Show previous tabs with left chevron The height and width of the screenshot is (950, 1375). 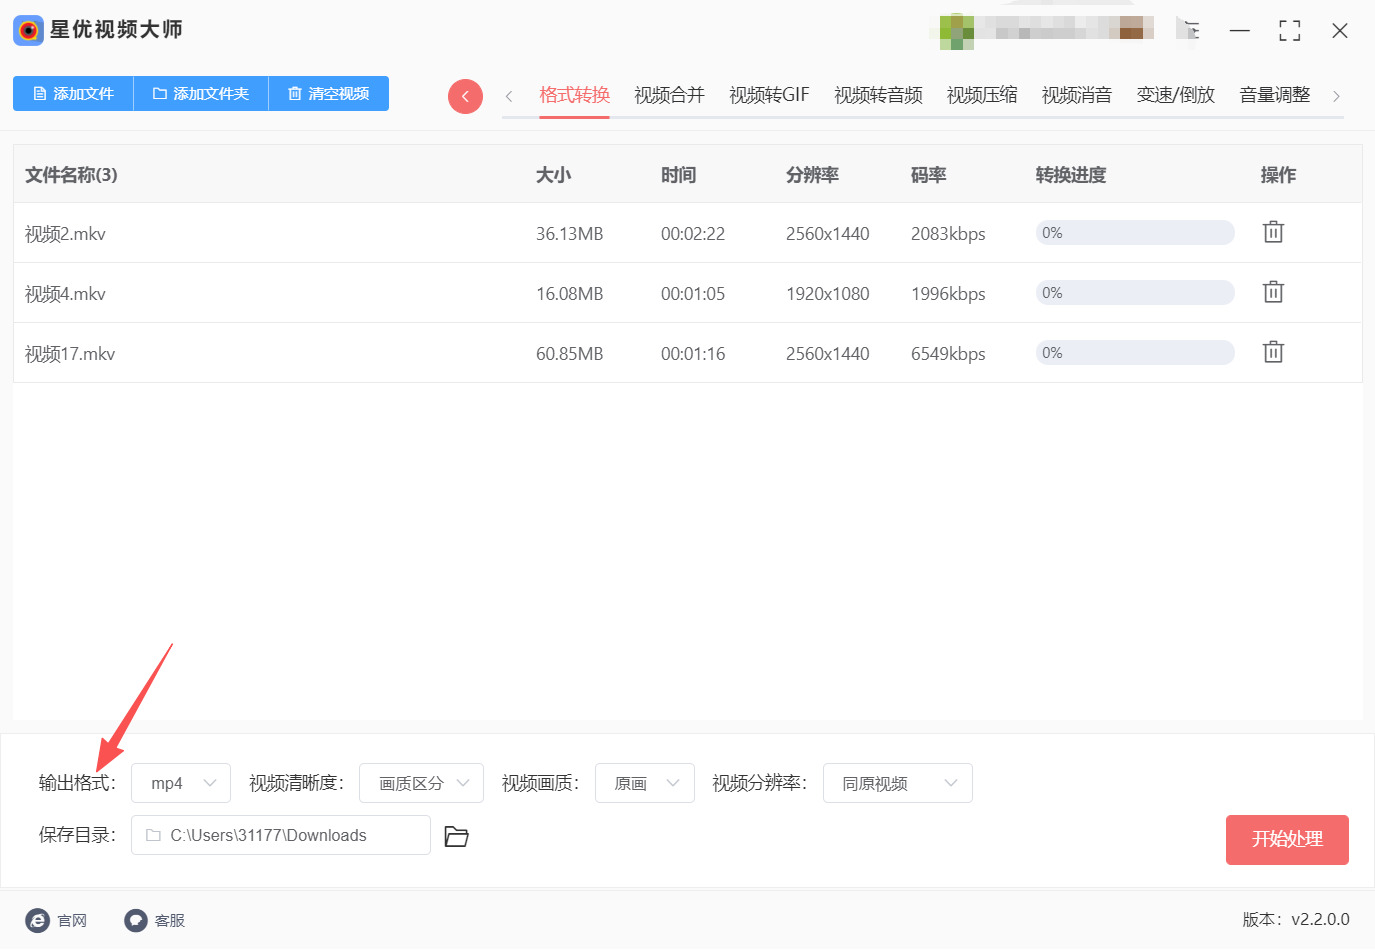pos(509,96)
